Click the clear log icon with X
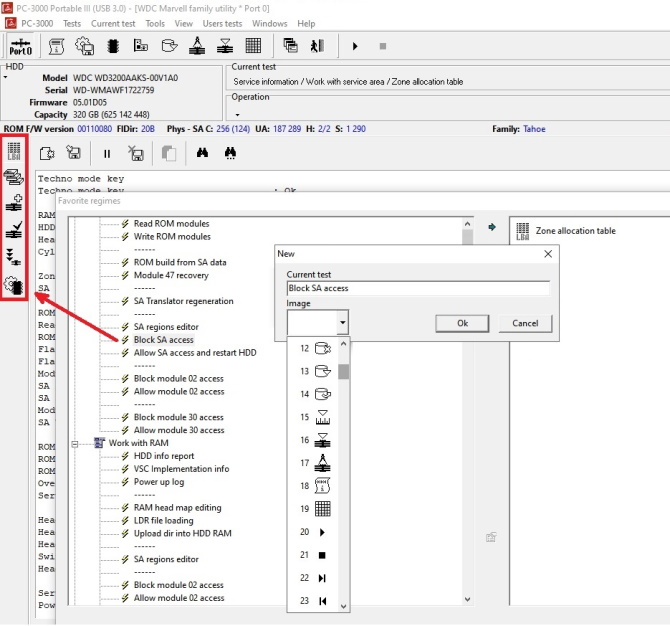This screenshot has height=626, width=670. (x=136, y=153)
